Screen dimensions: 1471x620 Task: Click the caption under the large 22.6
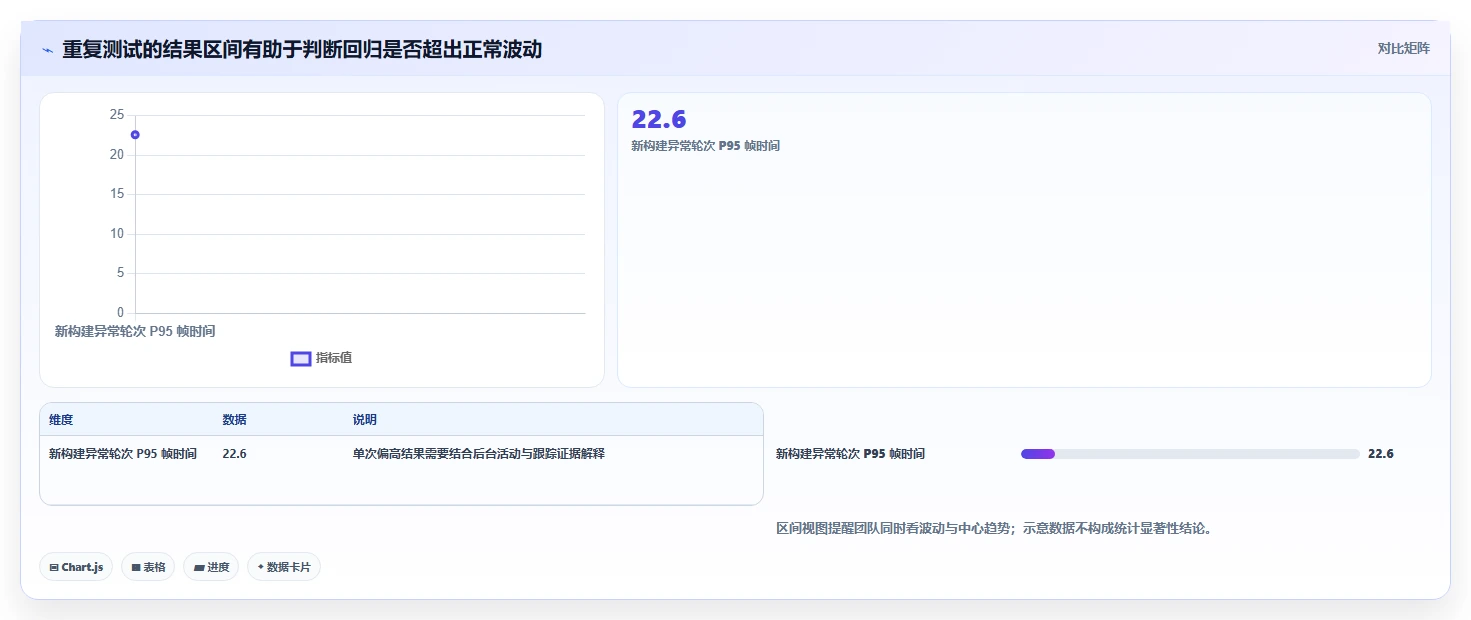[x=705, y=146]
